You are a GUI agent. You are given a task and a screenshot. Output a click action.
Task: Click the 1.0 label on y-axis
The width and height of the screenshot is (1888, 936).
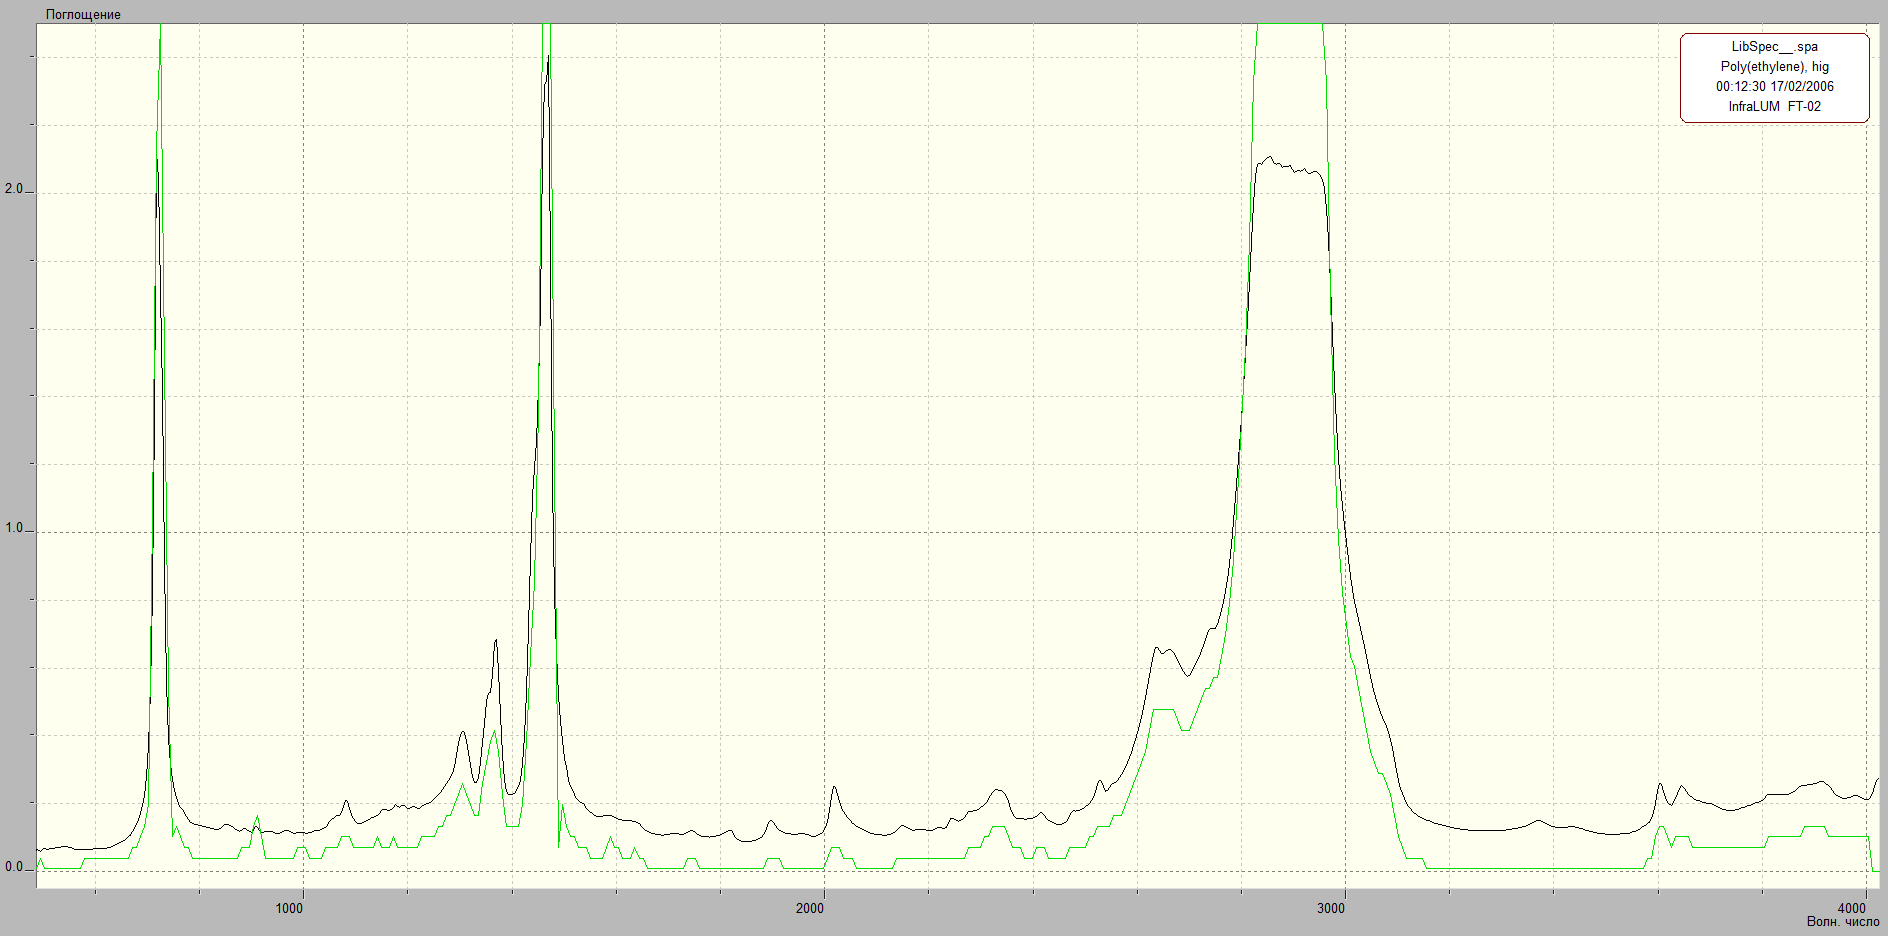pyautogui.click(x=13, y=528)
